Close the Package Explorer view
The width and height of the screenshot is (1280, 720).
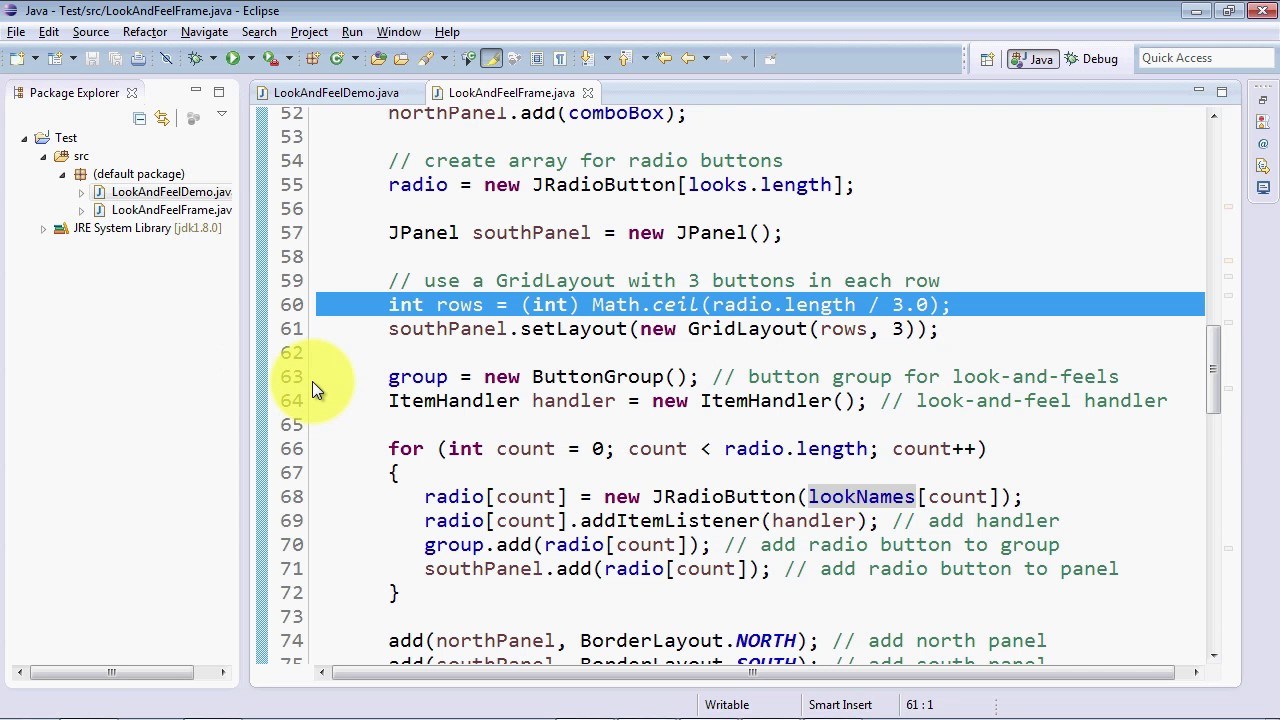click(131, 93)
